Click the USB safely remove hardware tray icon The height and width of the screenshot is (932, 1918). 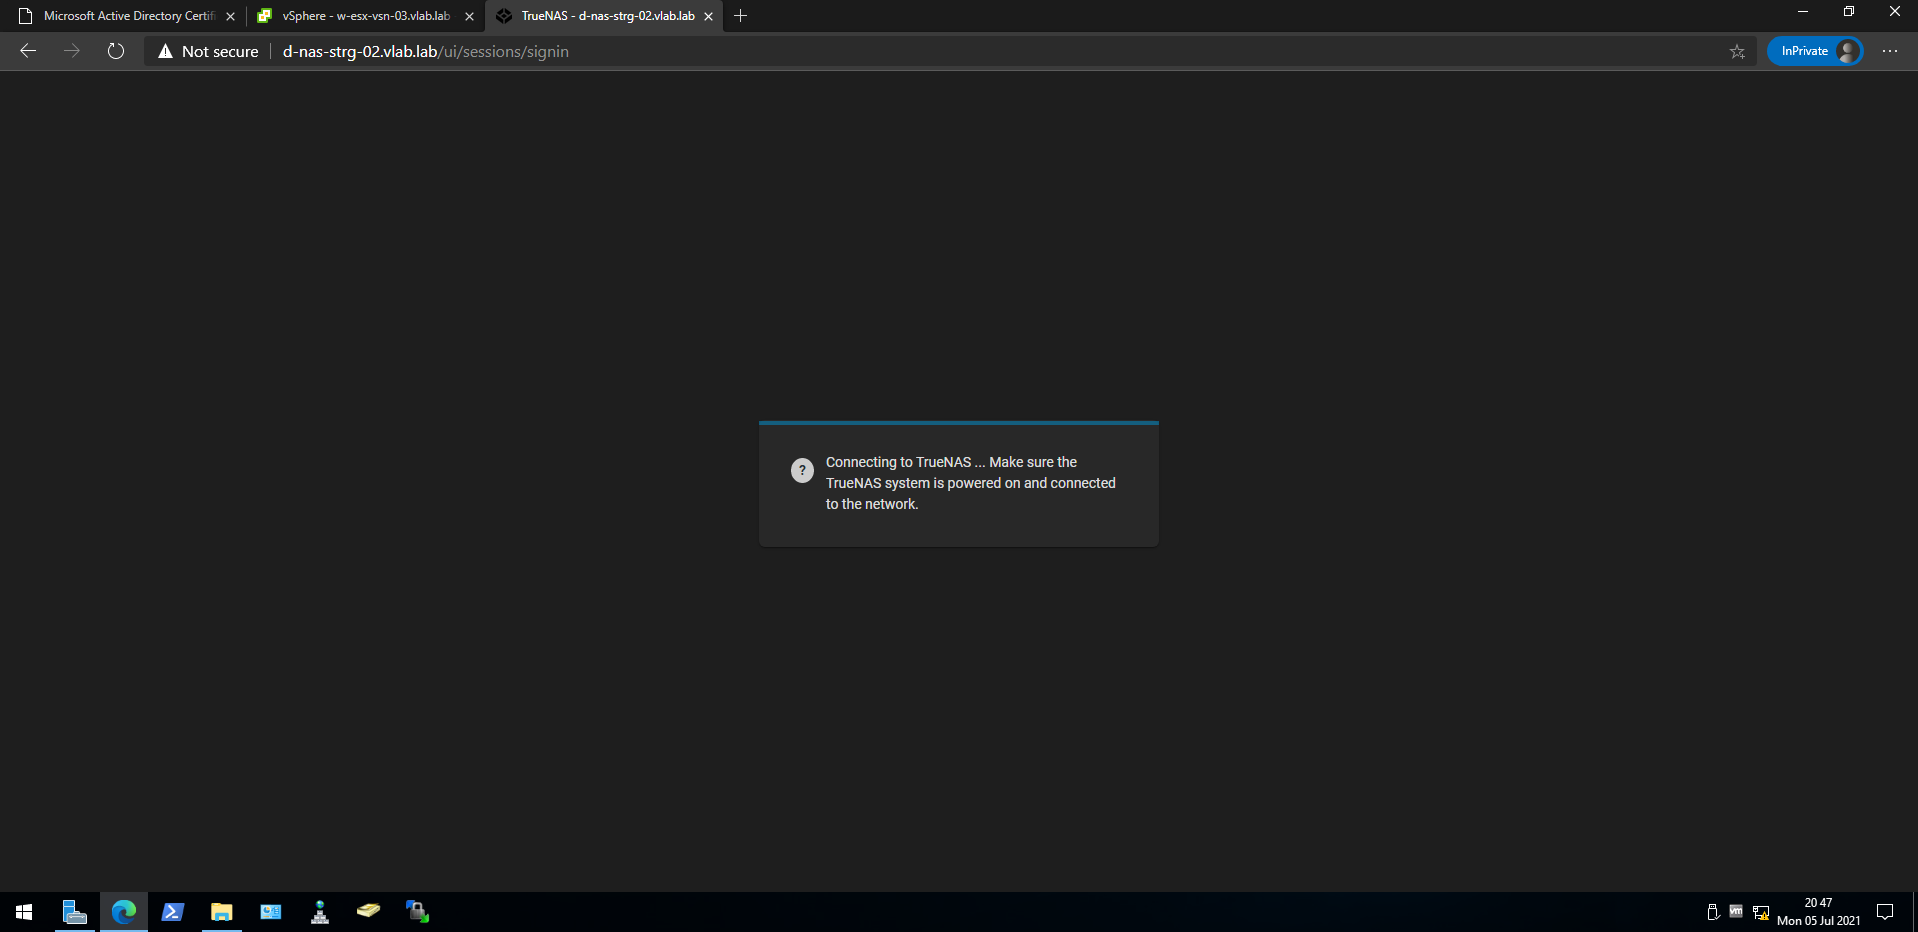(x=1712, y=912)
